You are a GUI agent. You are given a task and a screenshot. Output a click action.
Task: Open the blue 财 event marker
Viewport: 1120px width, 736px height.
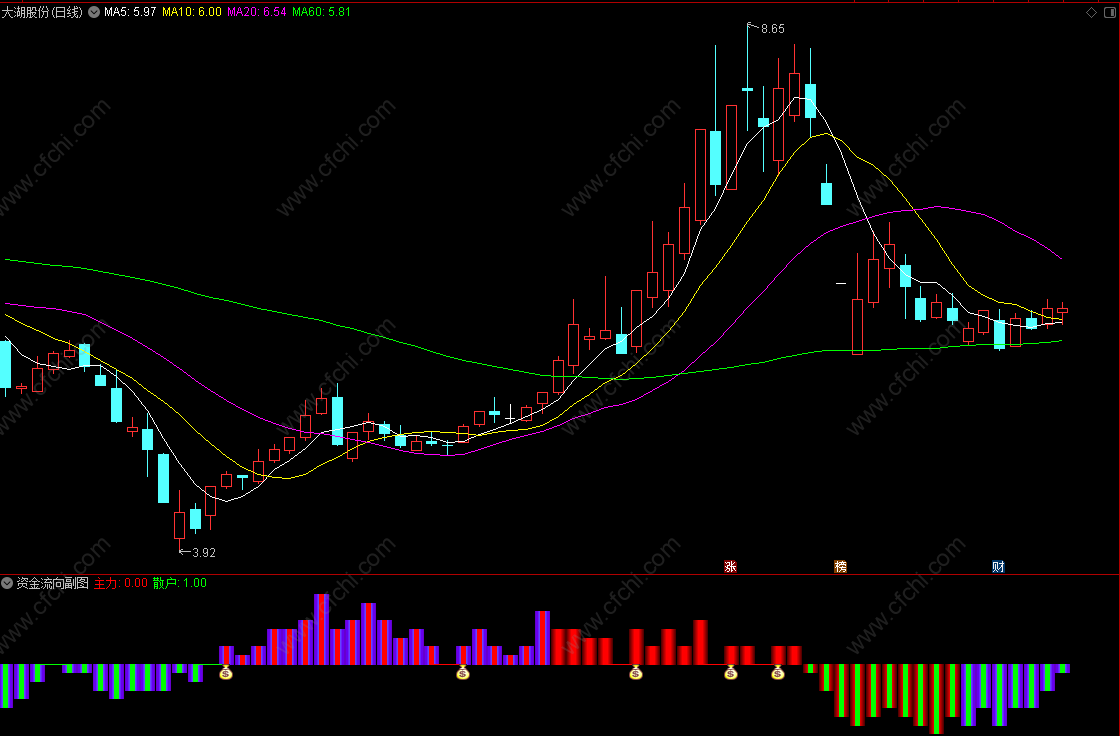coord(999,567)
